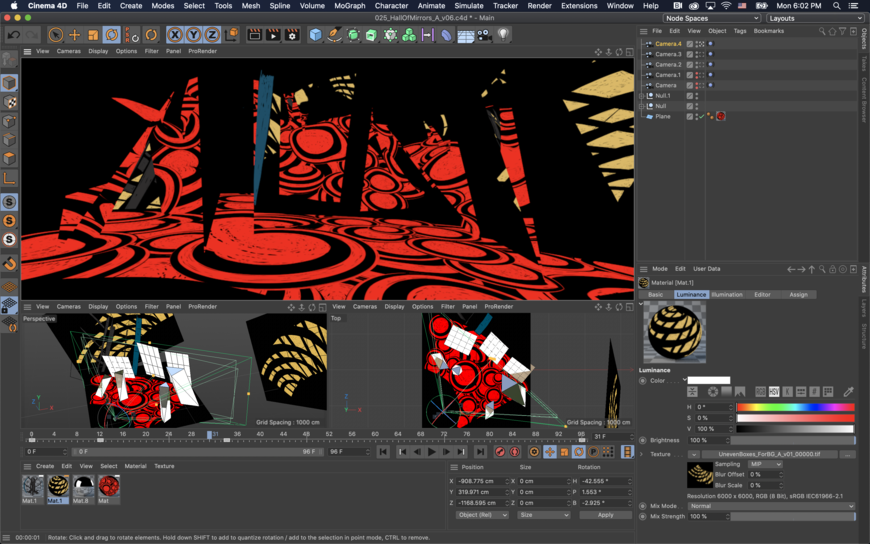Pick color with the eyedropper icon
This screenshot has height=544, width=870.
(x=848, y=392)
